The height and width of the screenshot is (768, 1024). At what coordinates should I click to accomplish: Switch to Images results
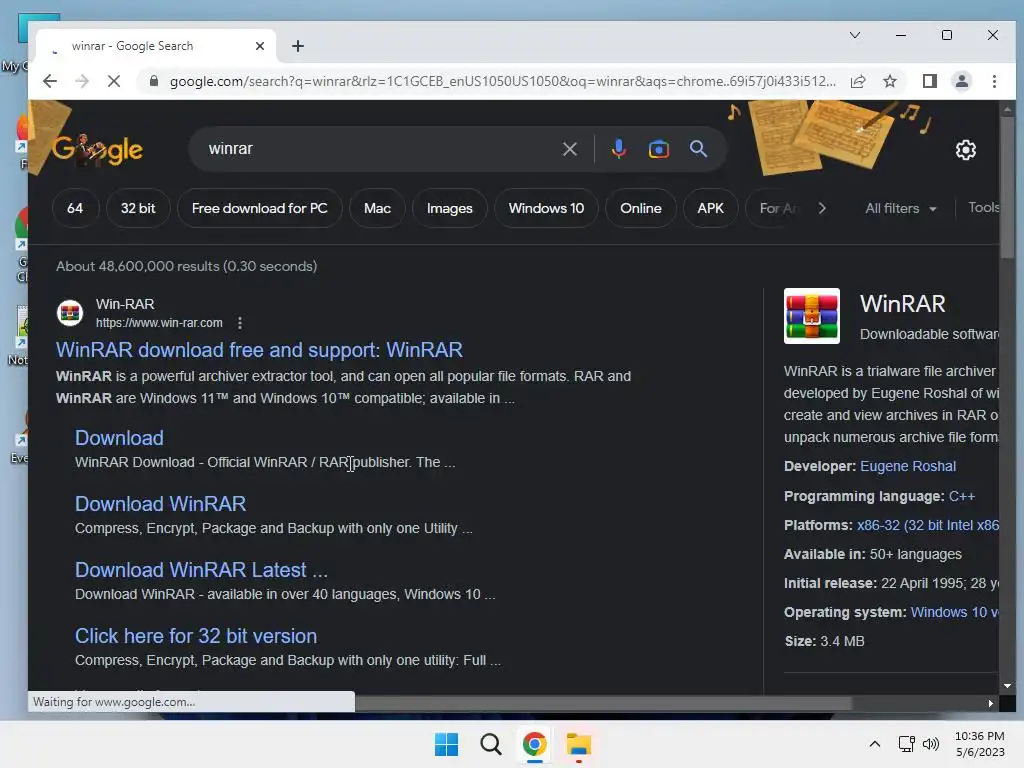coord(449,208)
